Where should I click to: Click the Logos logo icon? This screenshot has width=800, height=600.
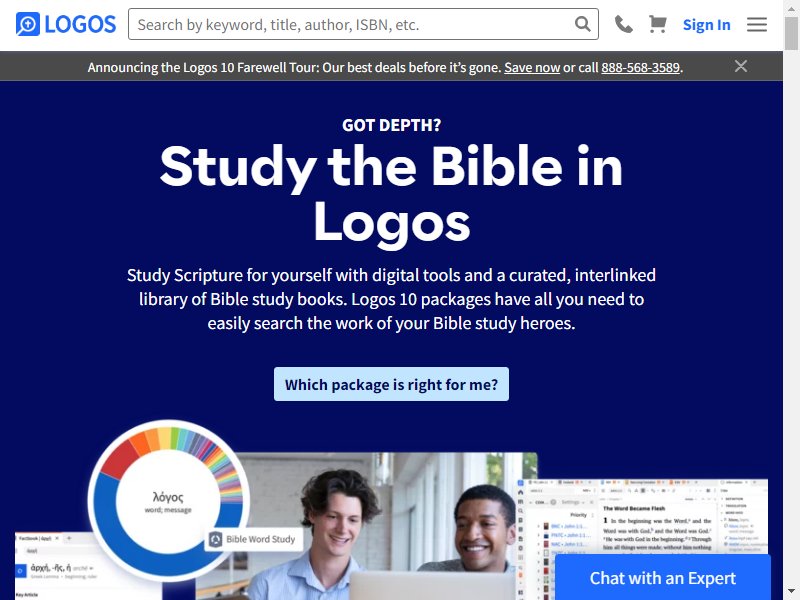[28, 24]
